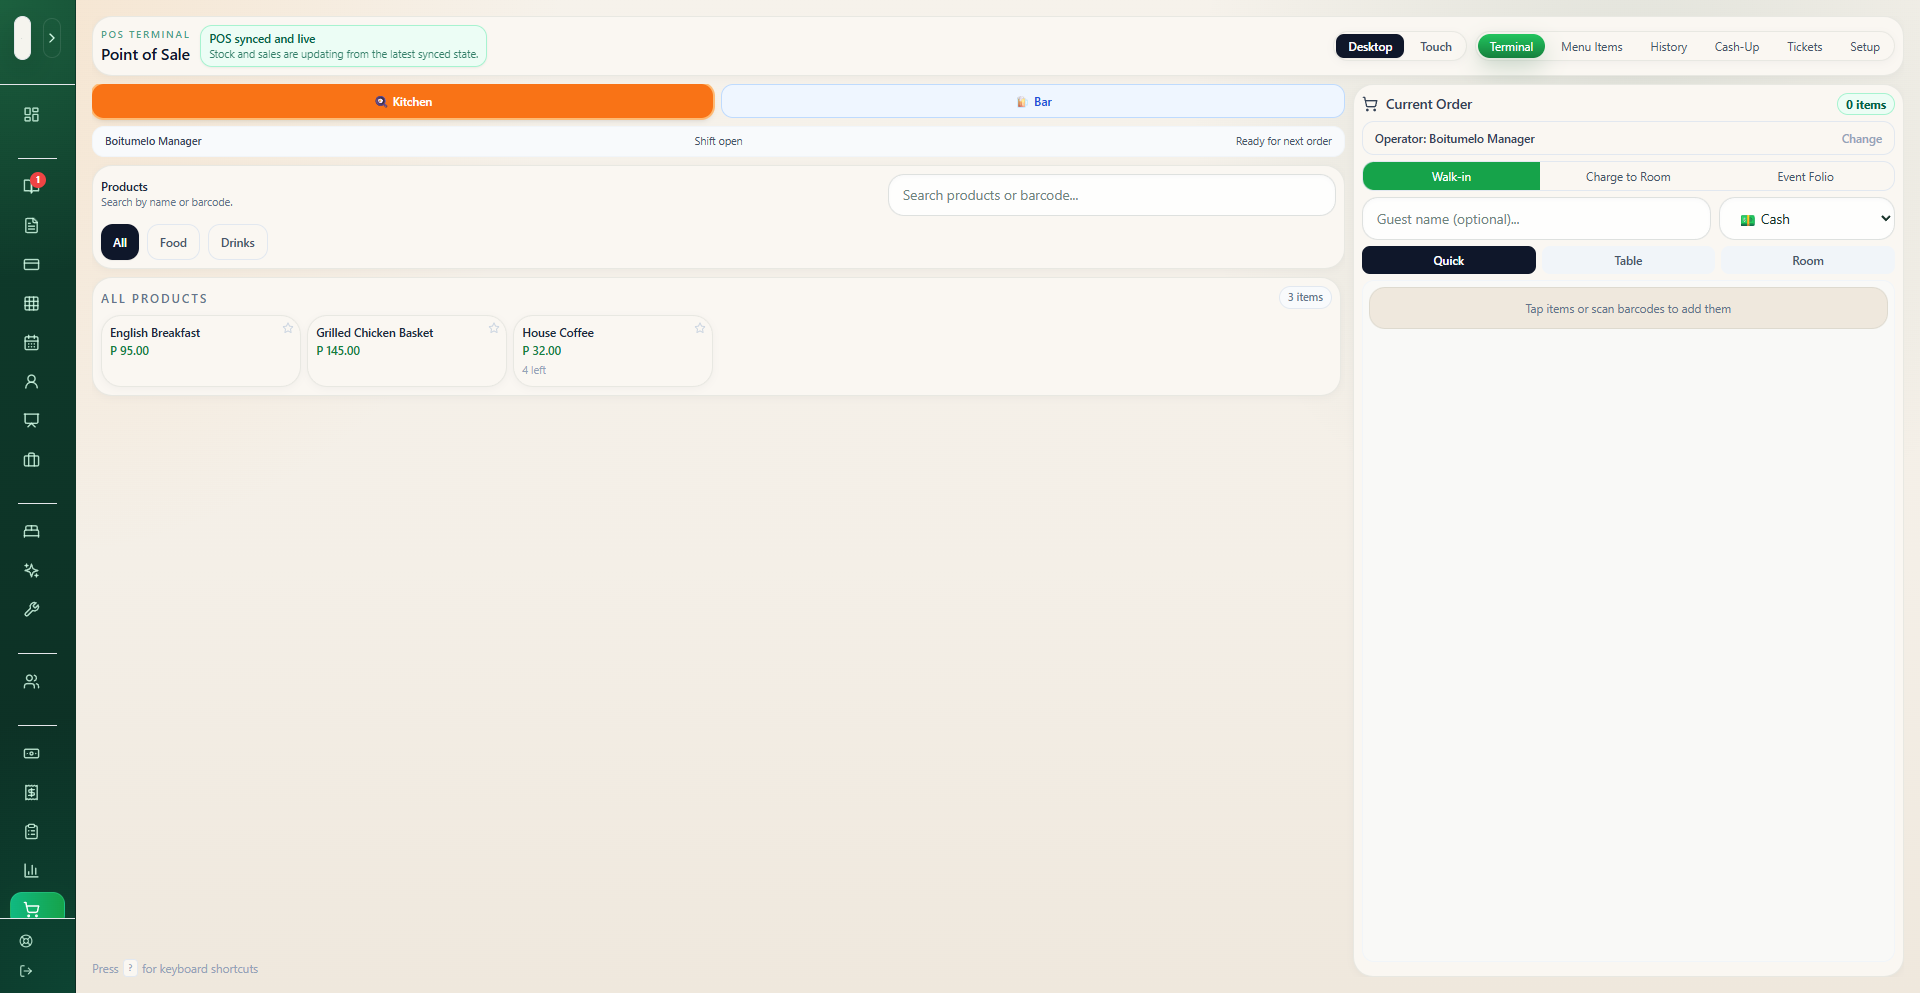Click the Guest name optional field
The height and width of the screenshot is (993, 1920).
[x=1536, y=219]
